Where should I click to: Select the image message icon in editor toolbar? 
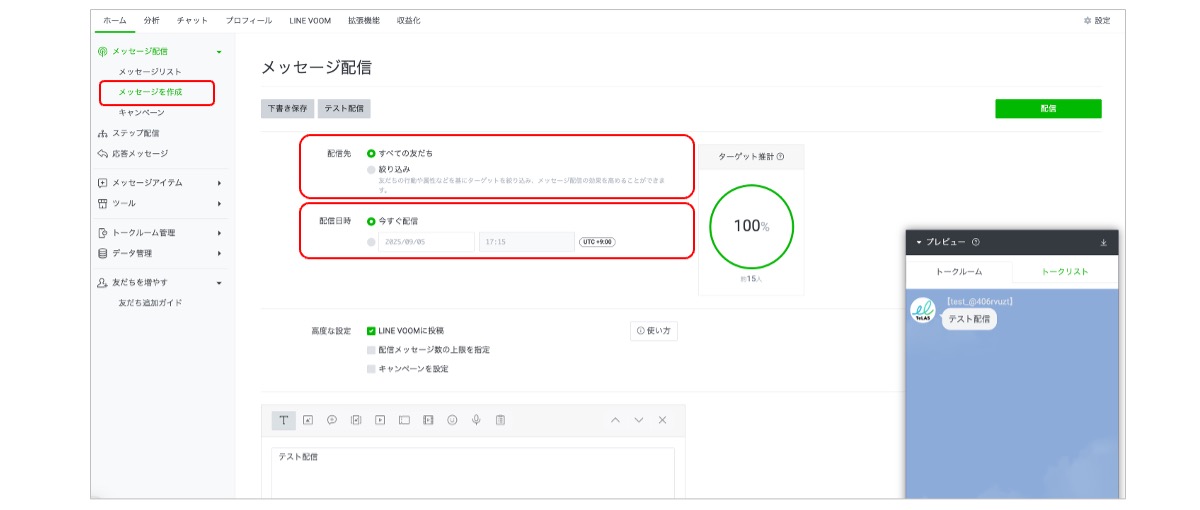pyautogui.click(x=308, y=420)
